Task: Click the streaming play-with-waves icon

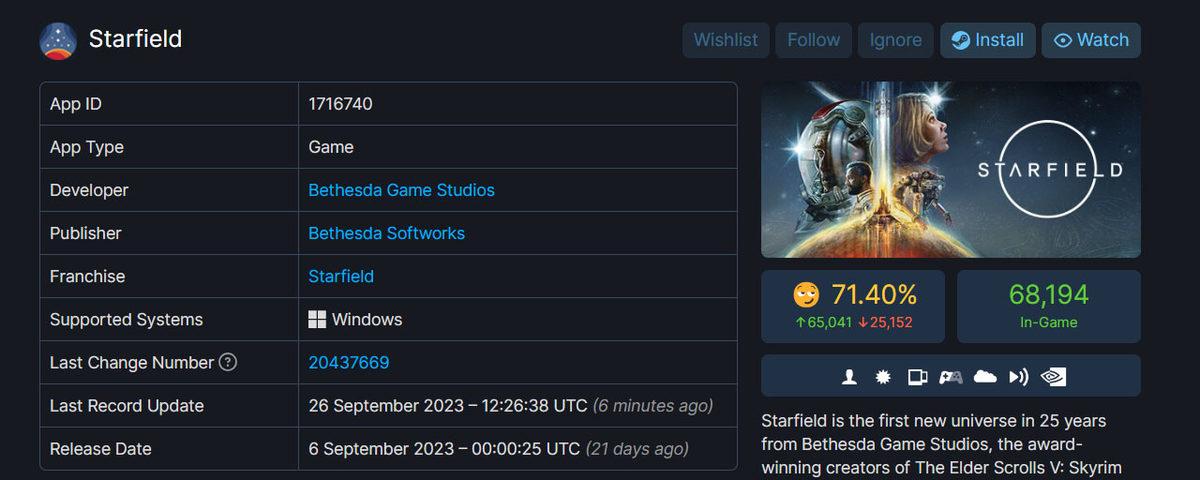Action: tap(1019, 376)
